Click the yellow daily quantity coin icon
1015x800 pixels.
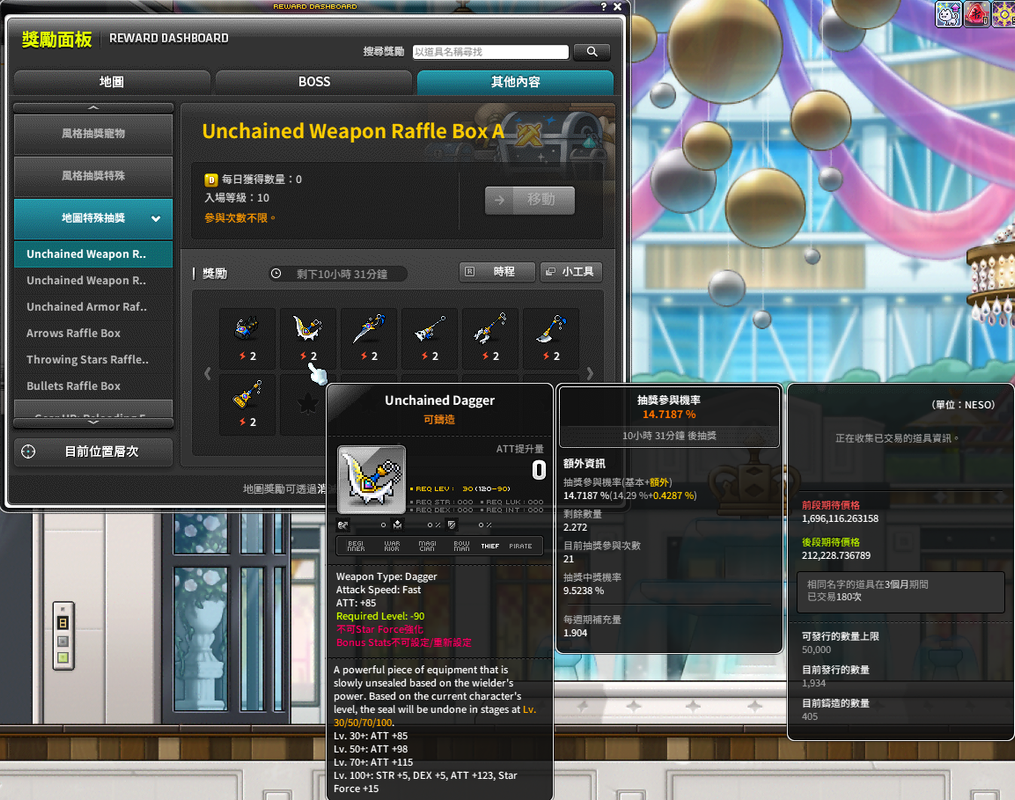point(211,180)
